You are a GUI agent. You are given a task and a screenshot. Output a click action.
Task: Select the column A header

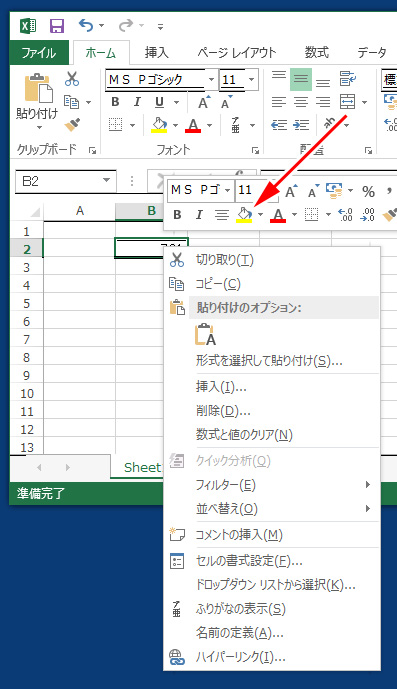tap(80, 211)
